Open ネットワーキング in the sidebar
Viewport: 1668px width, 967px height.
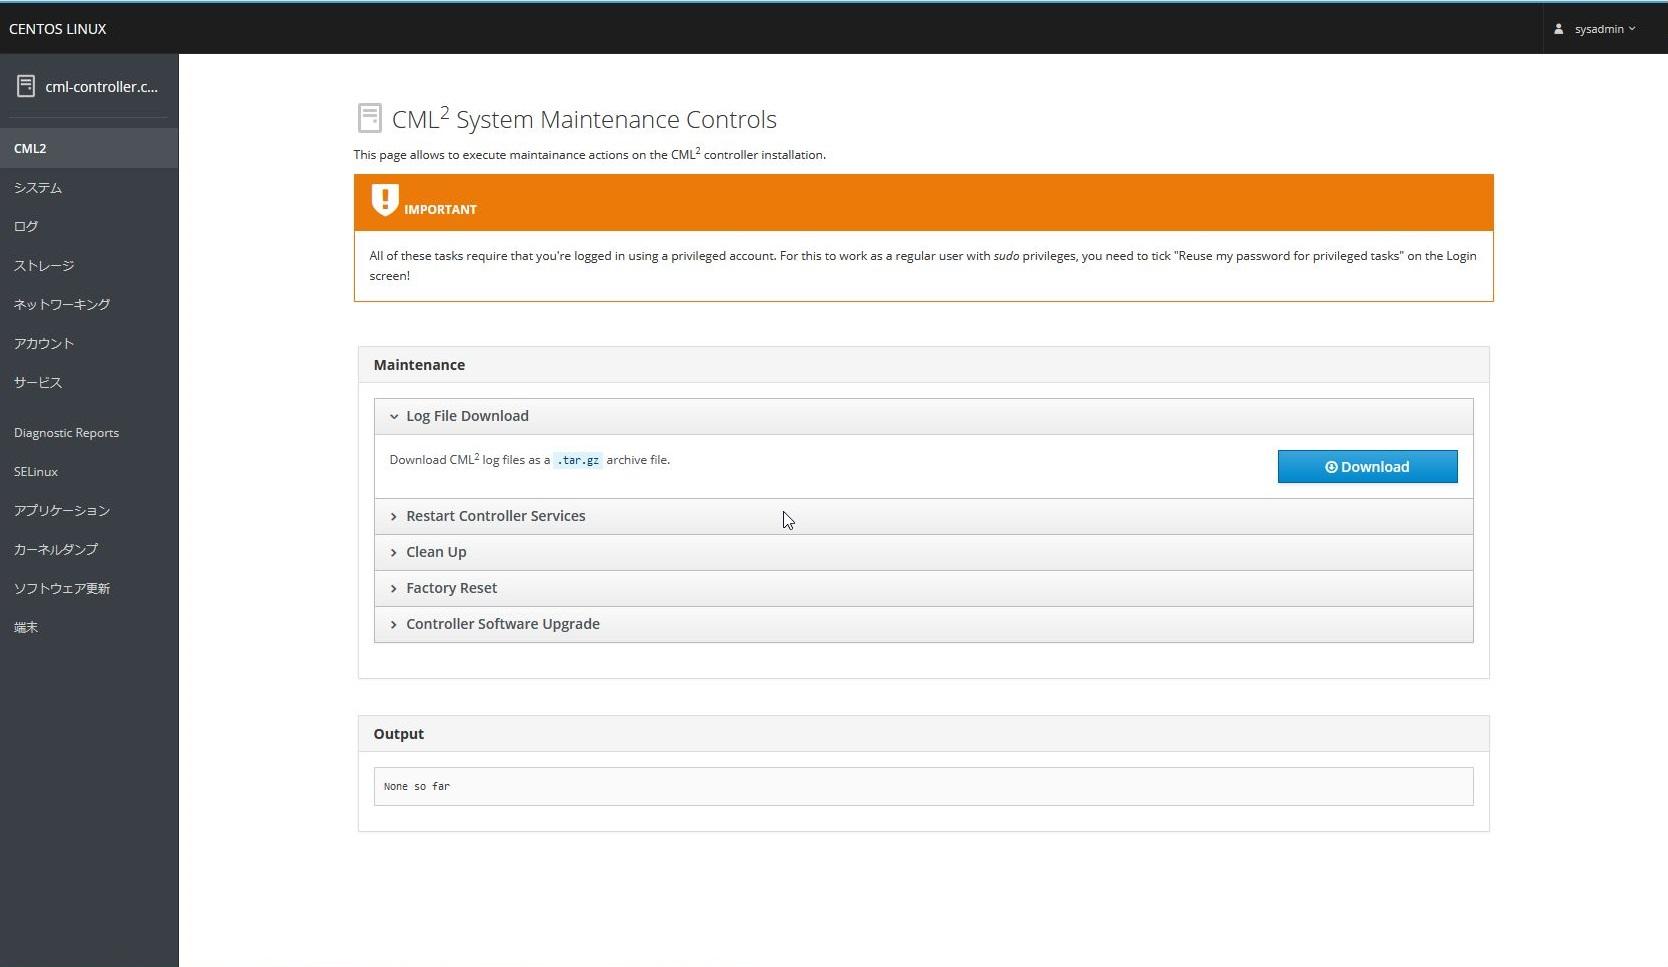click(89, 304)
